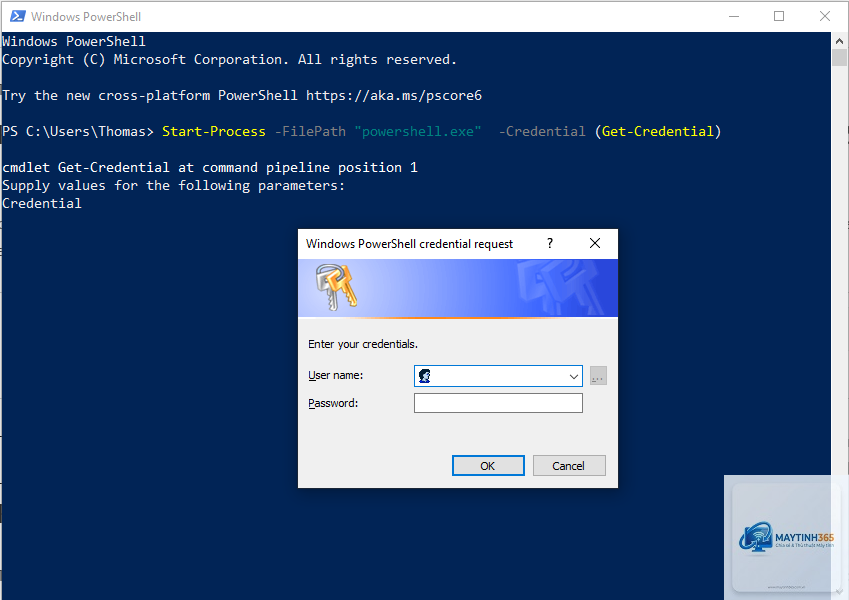Click the 'Start-Process' command text
Image resolution: width=849 pixels, height=600 pixels.
point(214,132)
